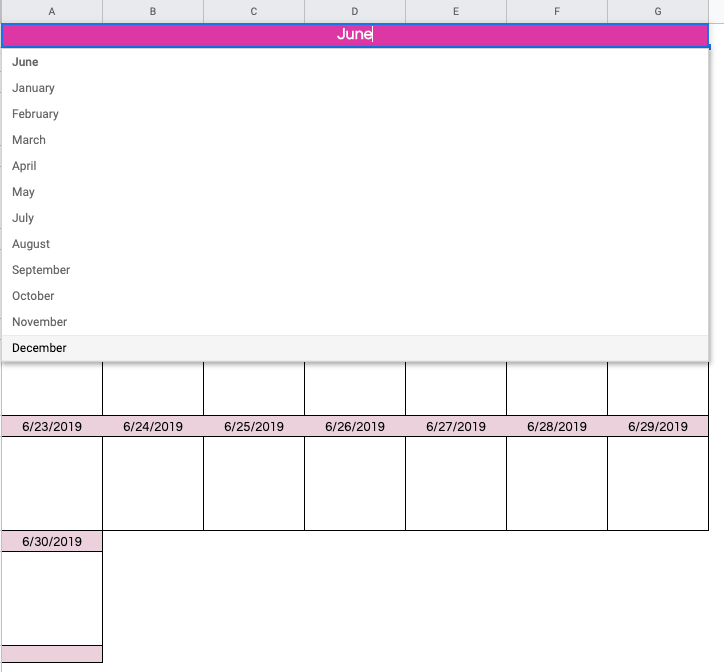Click the 6/29/2019 date cell
The image size is (724, 672).
point(658,426)
